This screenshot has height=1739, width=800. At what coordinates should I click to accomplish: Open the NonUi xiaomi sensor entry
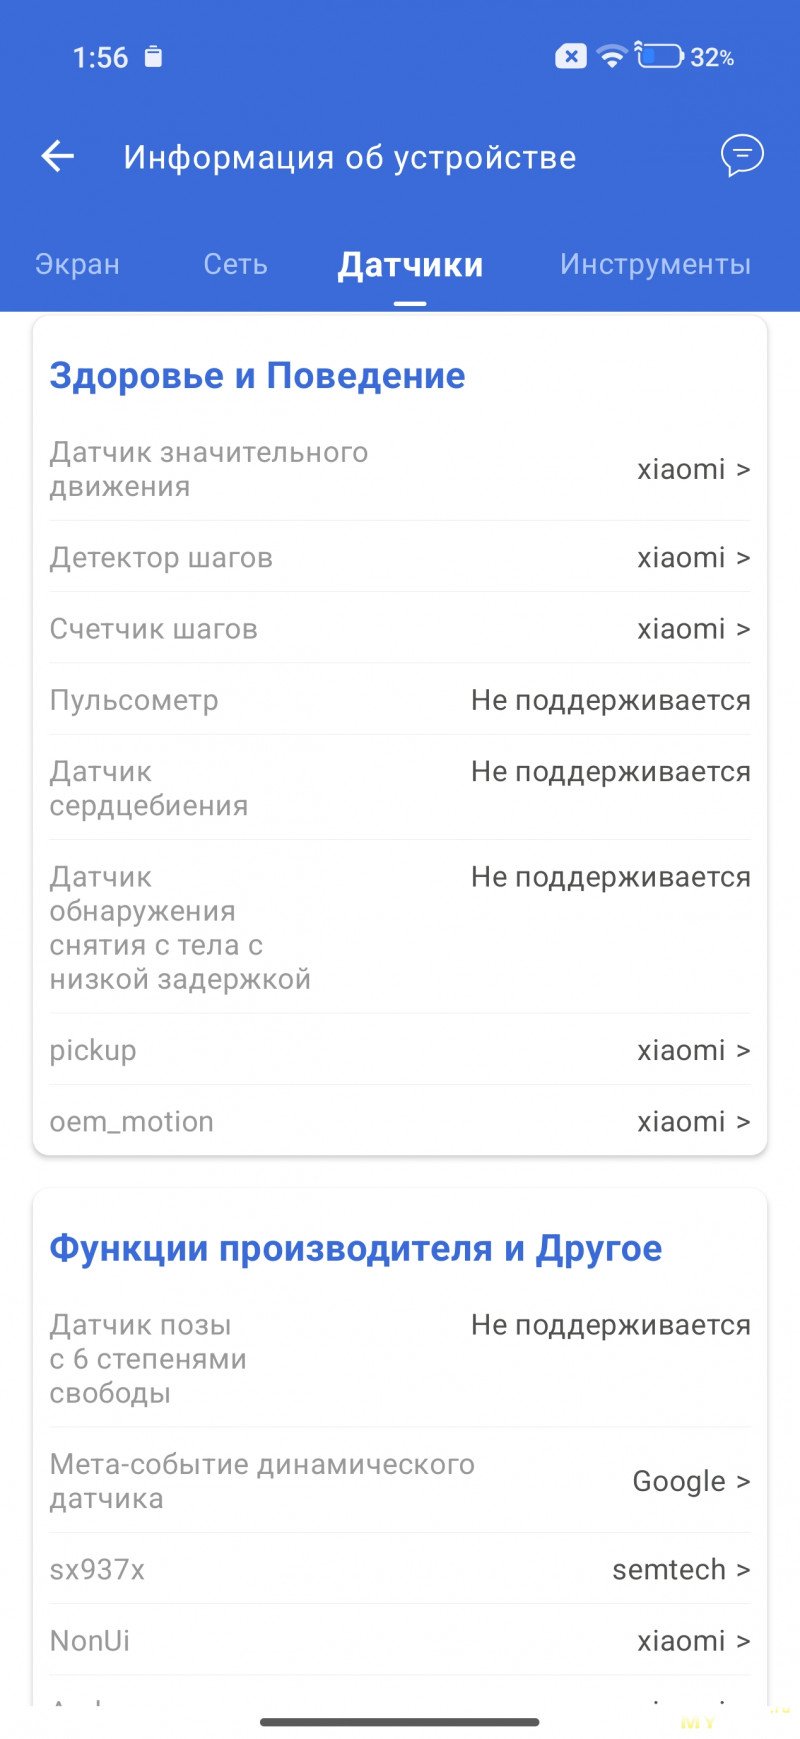click(693, 1641)
